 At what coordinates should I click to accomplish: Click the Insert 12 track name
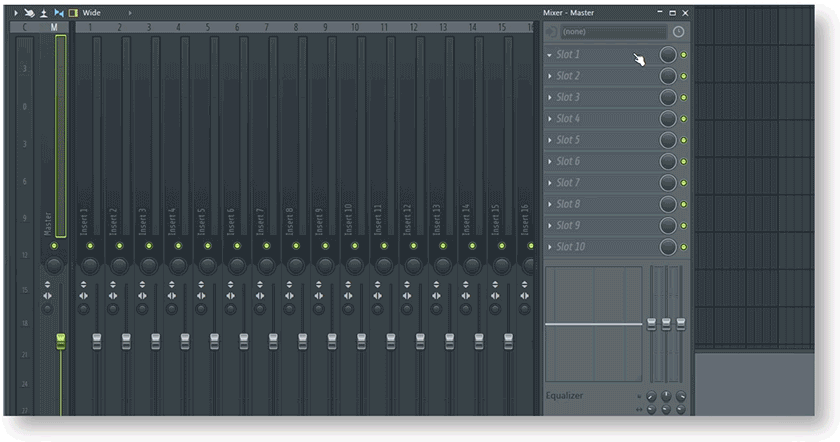point(407,220)
